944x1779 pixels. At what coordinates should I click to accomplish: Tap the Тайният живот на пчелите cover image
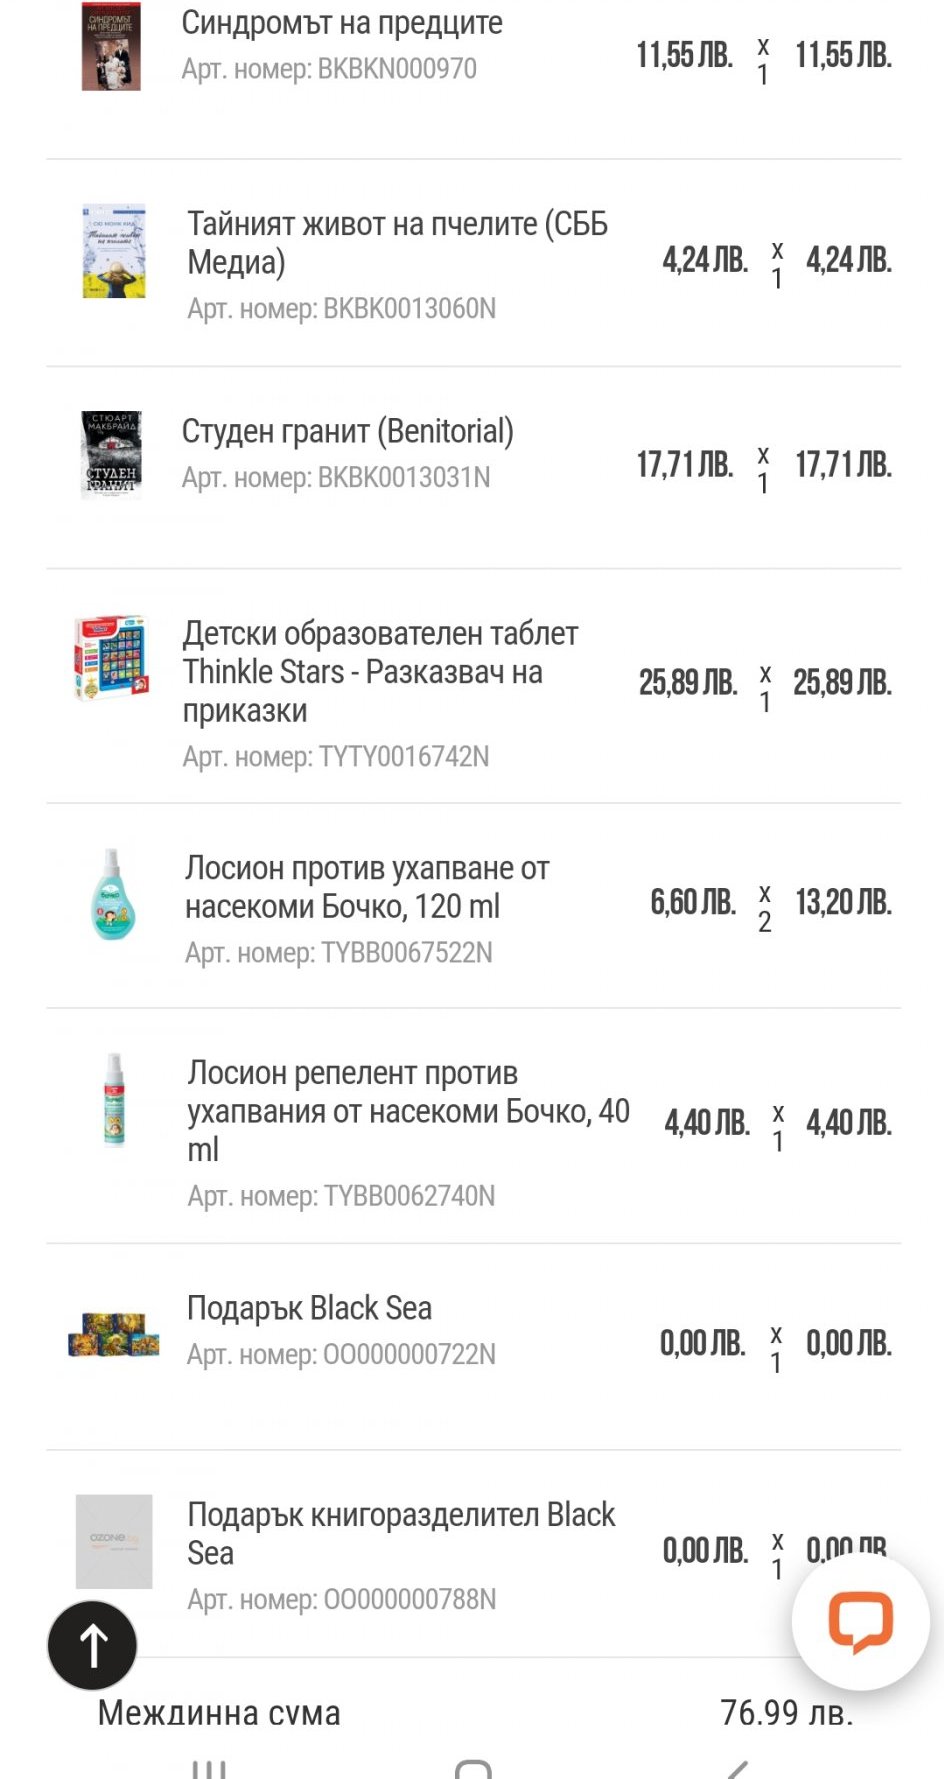pos(114,251)
